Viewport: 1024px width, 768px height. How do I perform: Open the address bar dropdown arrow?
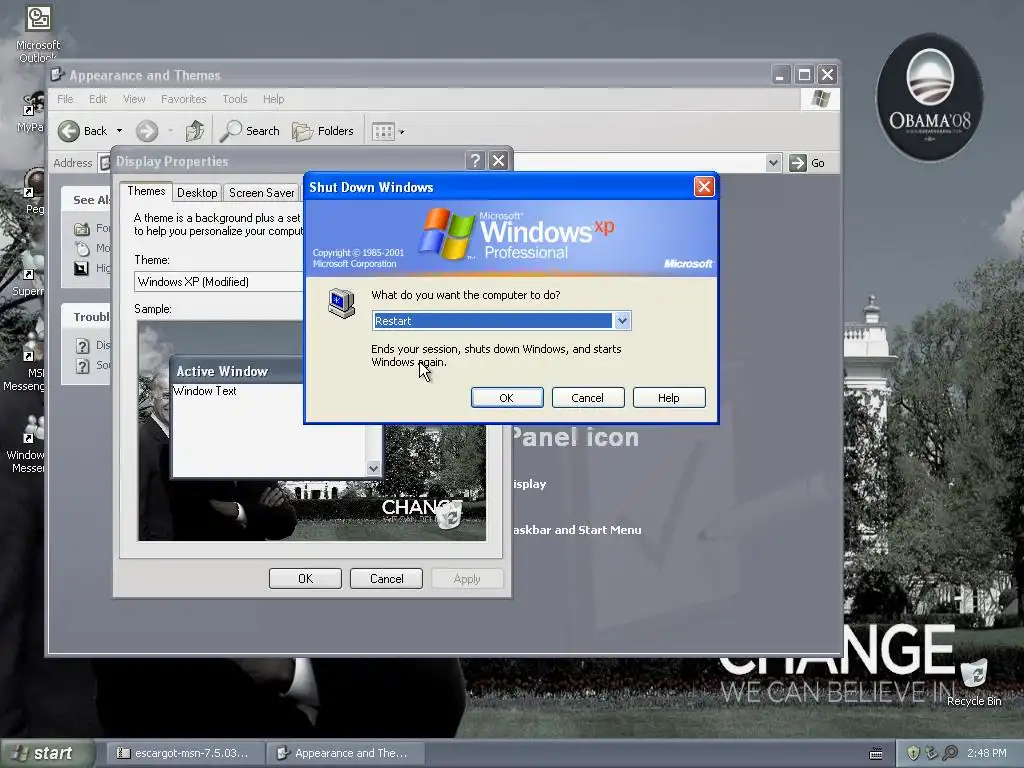click(773, 163)
